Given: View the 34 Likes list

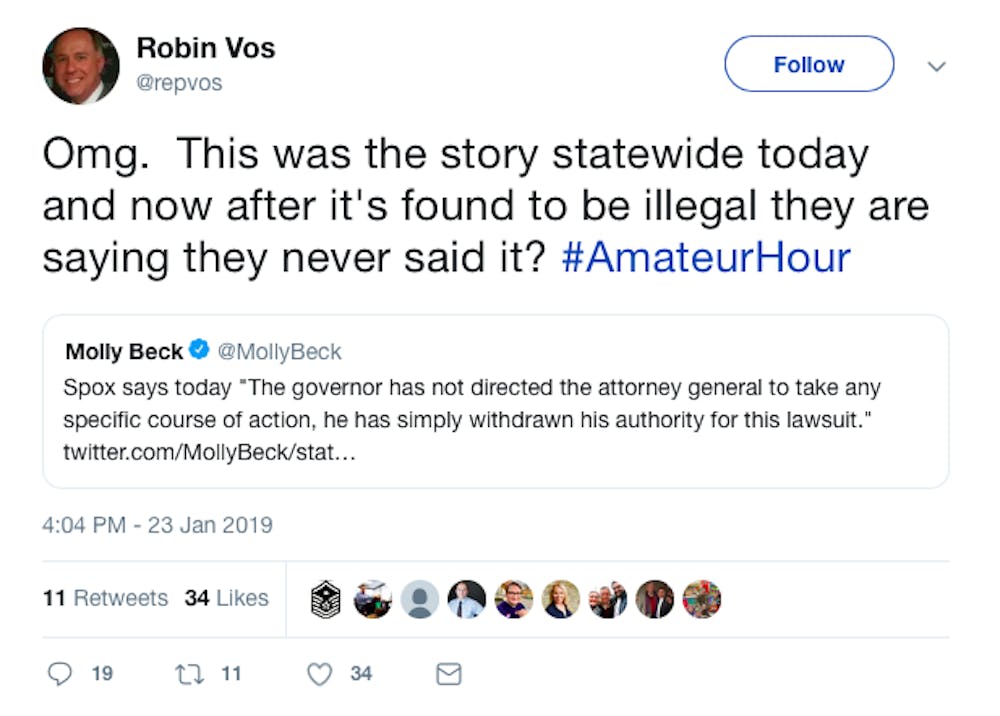Looking at the screenshot, I should coord(226,598).
